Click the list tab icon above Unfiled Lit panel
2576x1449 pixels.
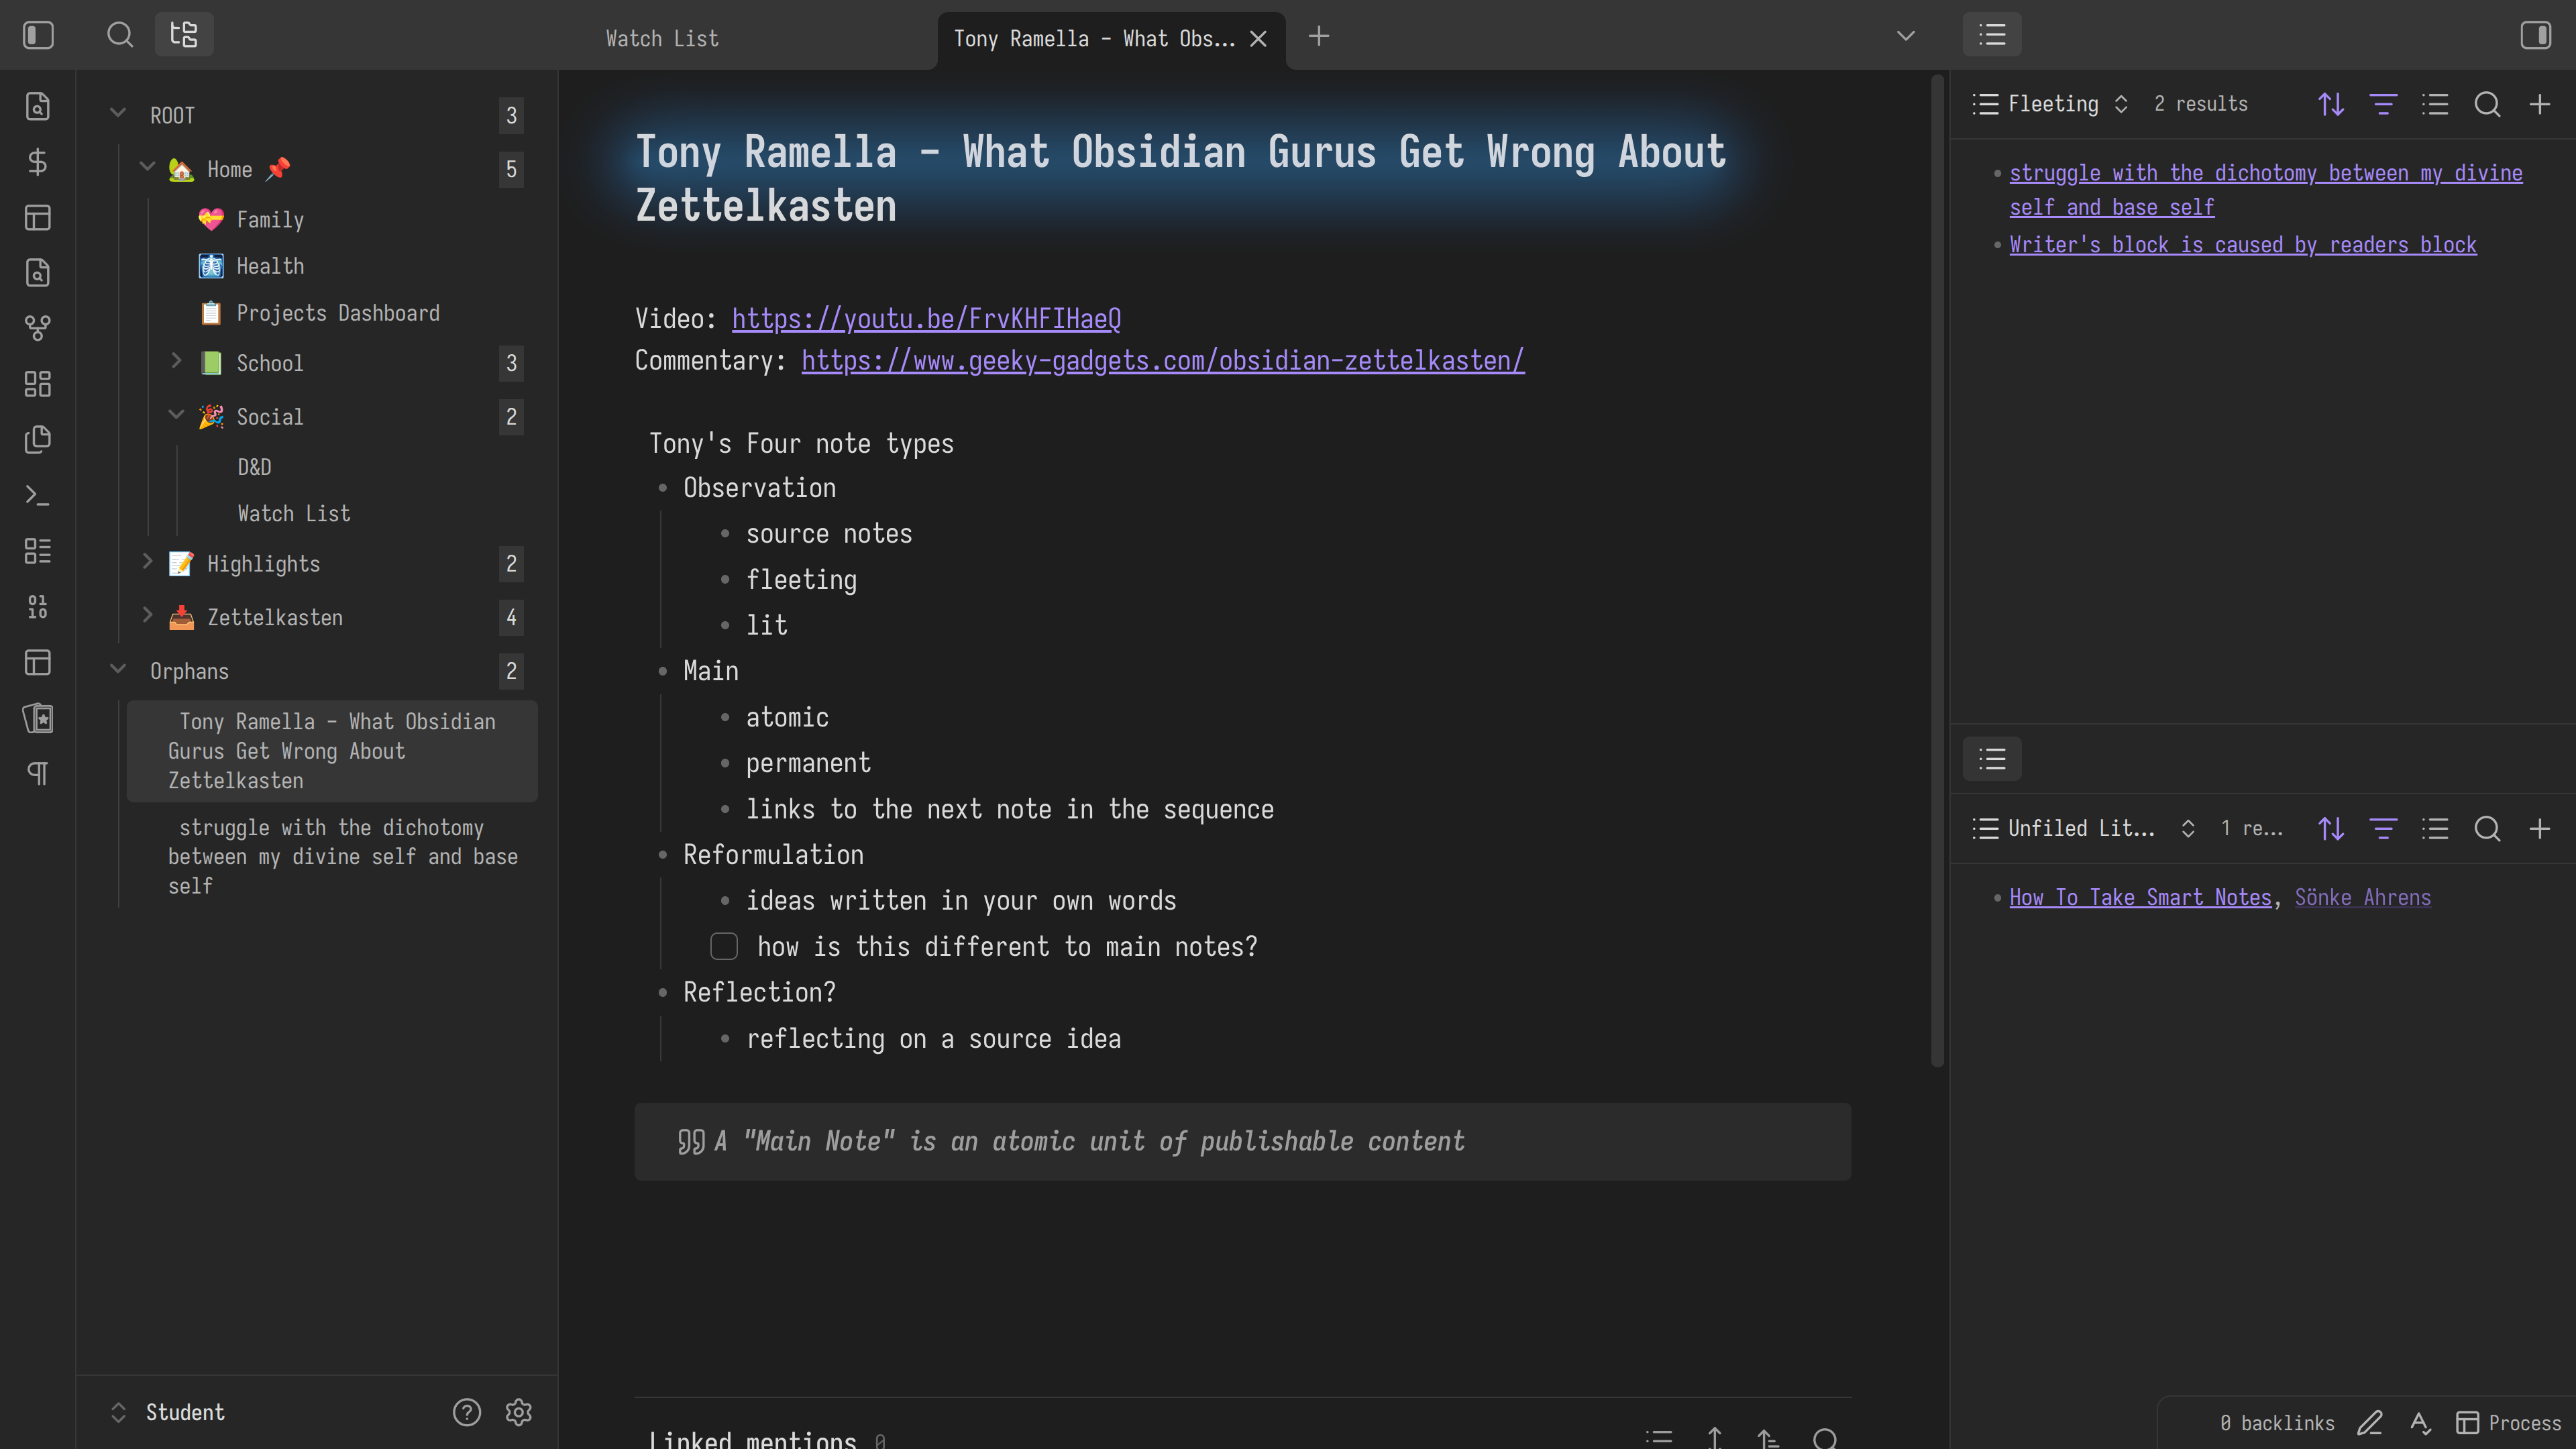[x=1992, y=759]
